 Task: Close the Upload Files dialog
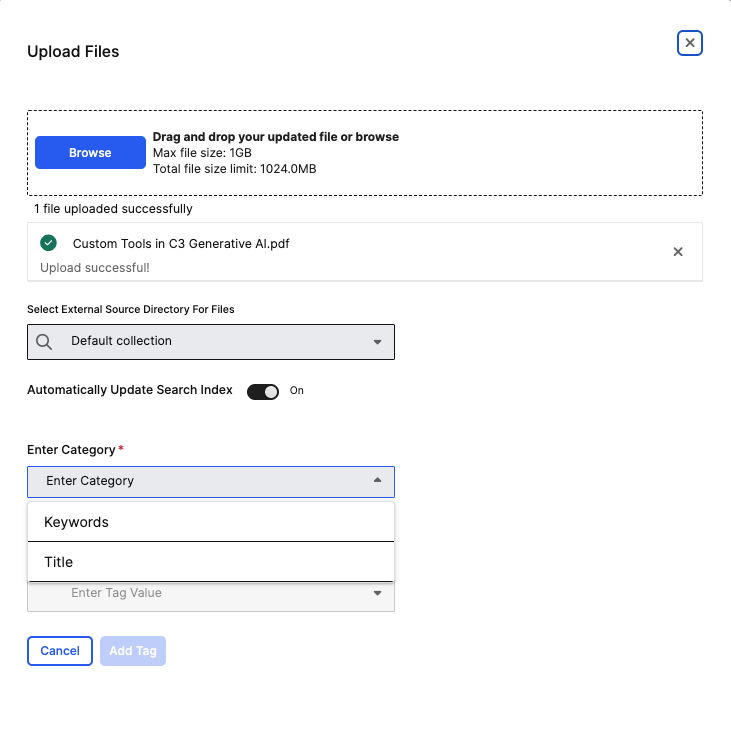[690, 43]
